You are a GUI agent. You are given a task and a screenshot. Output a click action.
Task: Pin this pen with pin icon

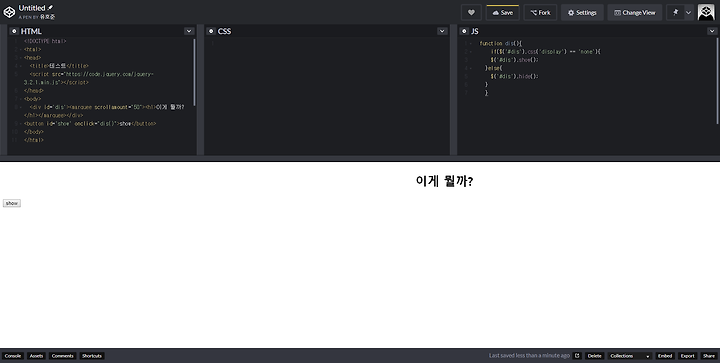click(675, 12)
